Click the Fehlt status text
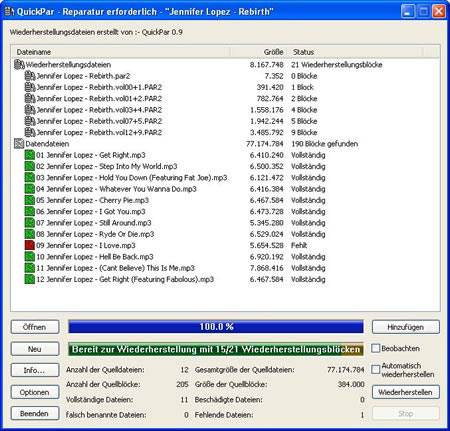The width and height of the screenshot is (450, 431). (x=299, y=245)
